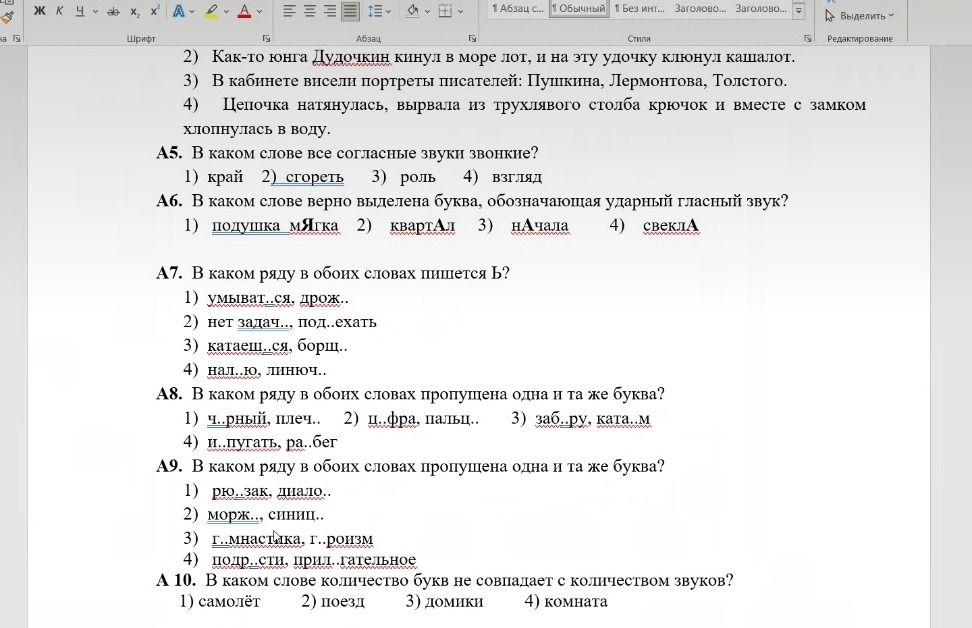This screenshot has width=972, height=628.
Task: Align text to the left
Action: 289,11
